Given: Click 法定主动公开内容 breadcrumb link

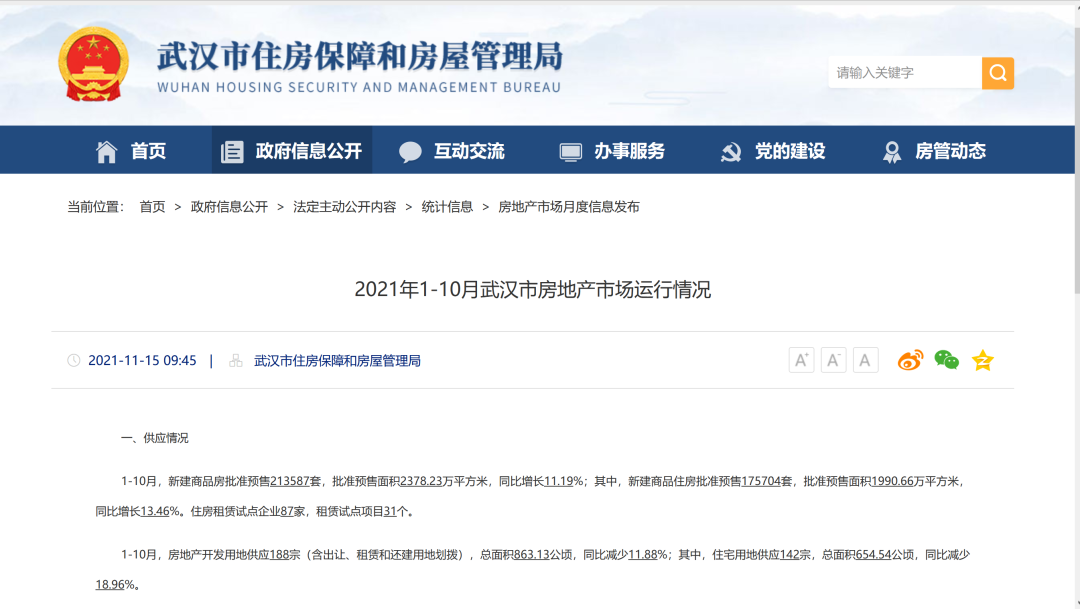Looking at the screenshot, I should pyautogui.click(x=344, y=207).
